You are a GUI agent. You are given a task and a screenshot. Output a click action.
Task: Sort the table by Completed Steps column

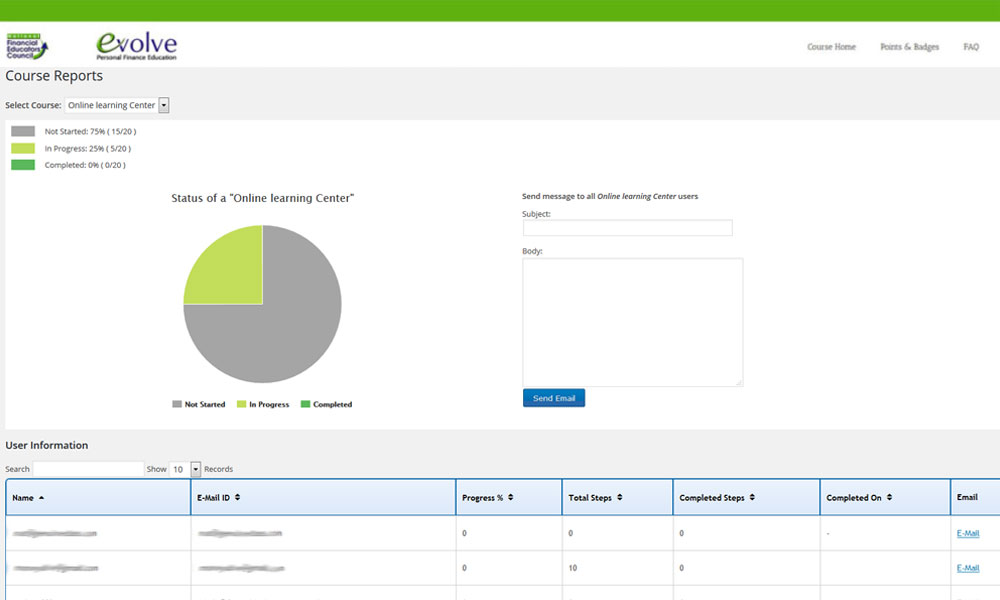click(746, 497)
